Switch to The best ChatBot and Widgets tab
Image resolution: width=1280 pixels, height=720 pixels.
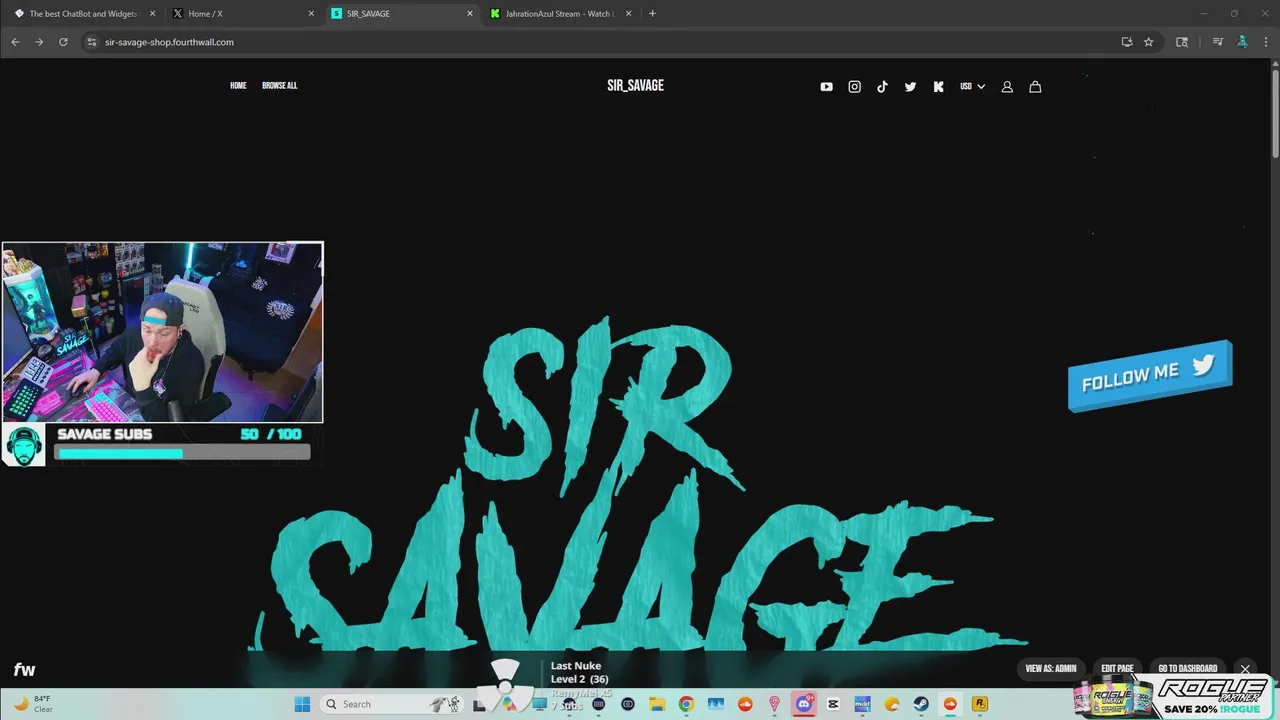pyautogui.click(x=84, y=14)
